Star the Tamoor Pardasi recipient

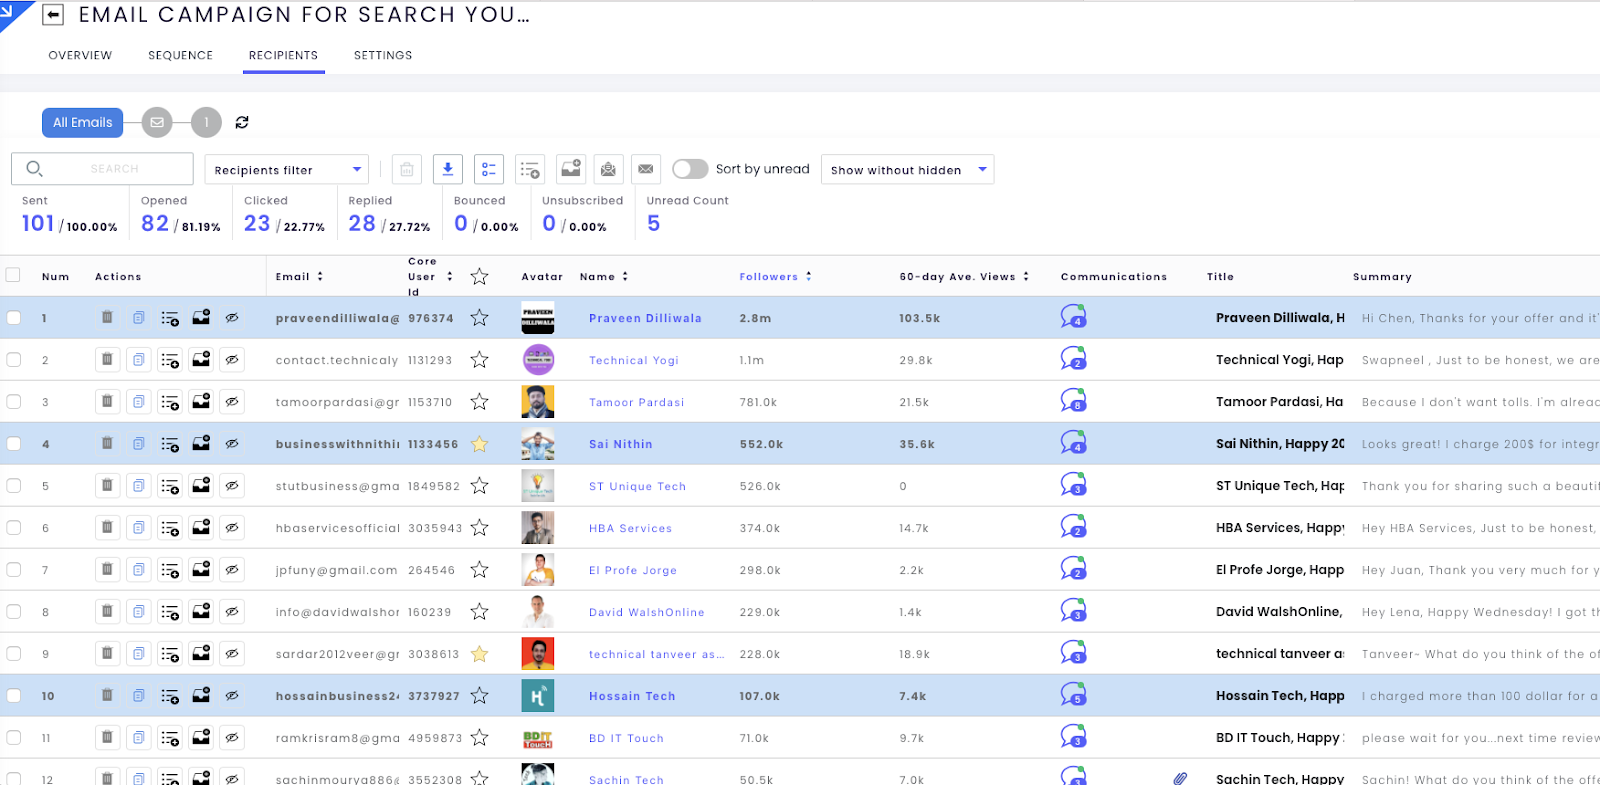480,402
